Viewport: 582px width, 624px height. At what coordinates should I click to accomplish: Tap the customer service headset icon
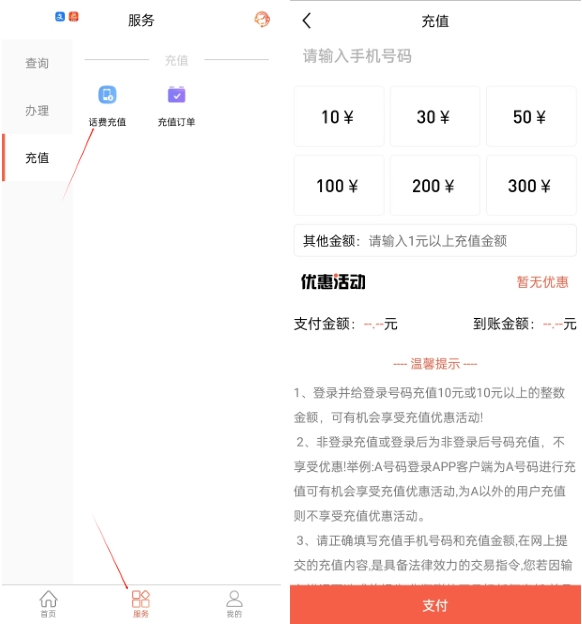[262, 19]
